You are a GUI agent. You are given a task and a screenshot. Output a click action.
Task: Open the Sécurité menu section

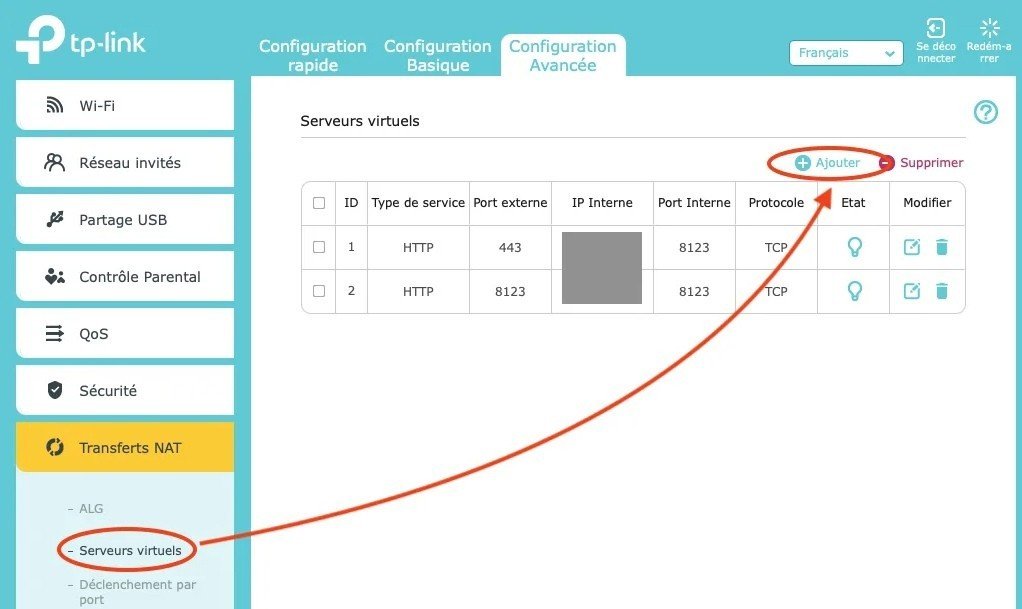pyautogui.click(x=124, y=390)
